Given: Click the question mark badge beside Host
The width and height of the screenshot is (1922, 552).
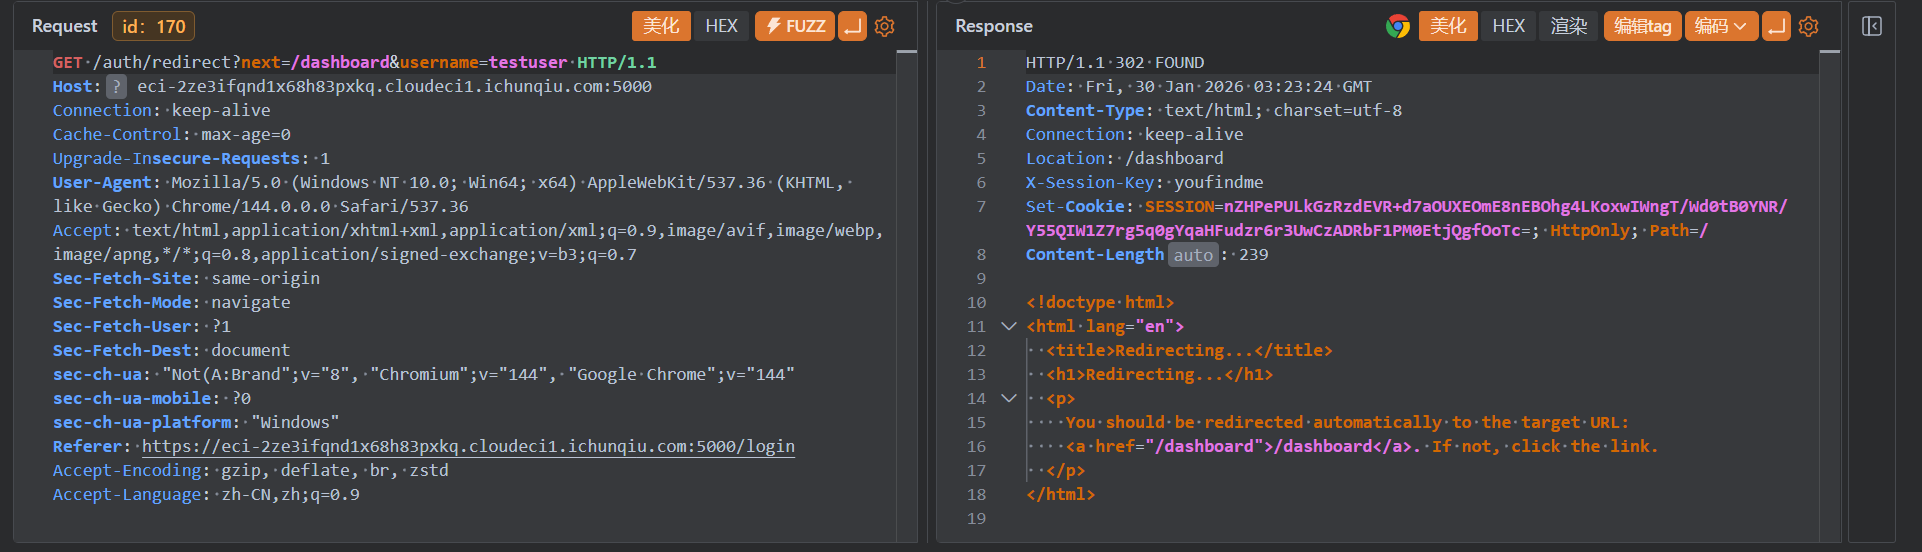Looking at the screenshot, I should (x=117, y=87).
